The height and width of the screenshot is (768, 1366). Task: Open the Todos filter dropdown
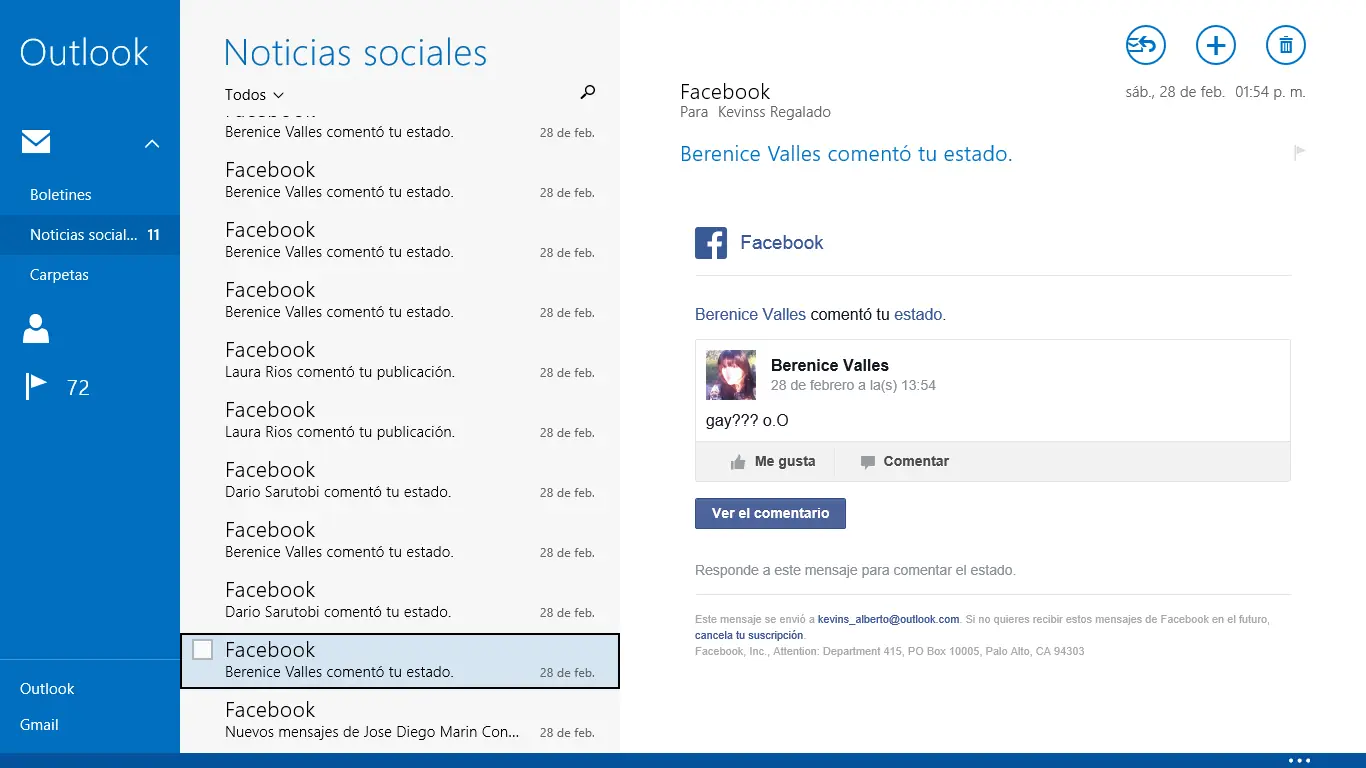tap(254, 95)
